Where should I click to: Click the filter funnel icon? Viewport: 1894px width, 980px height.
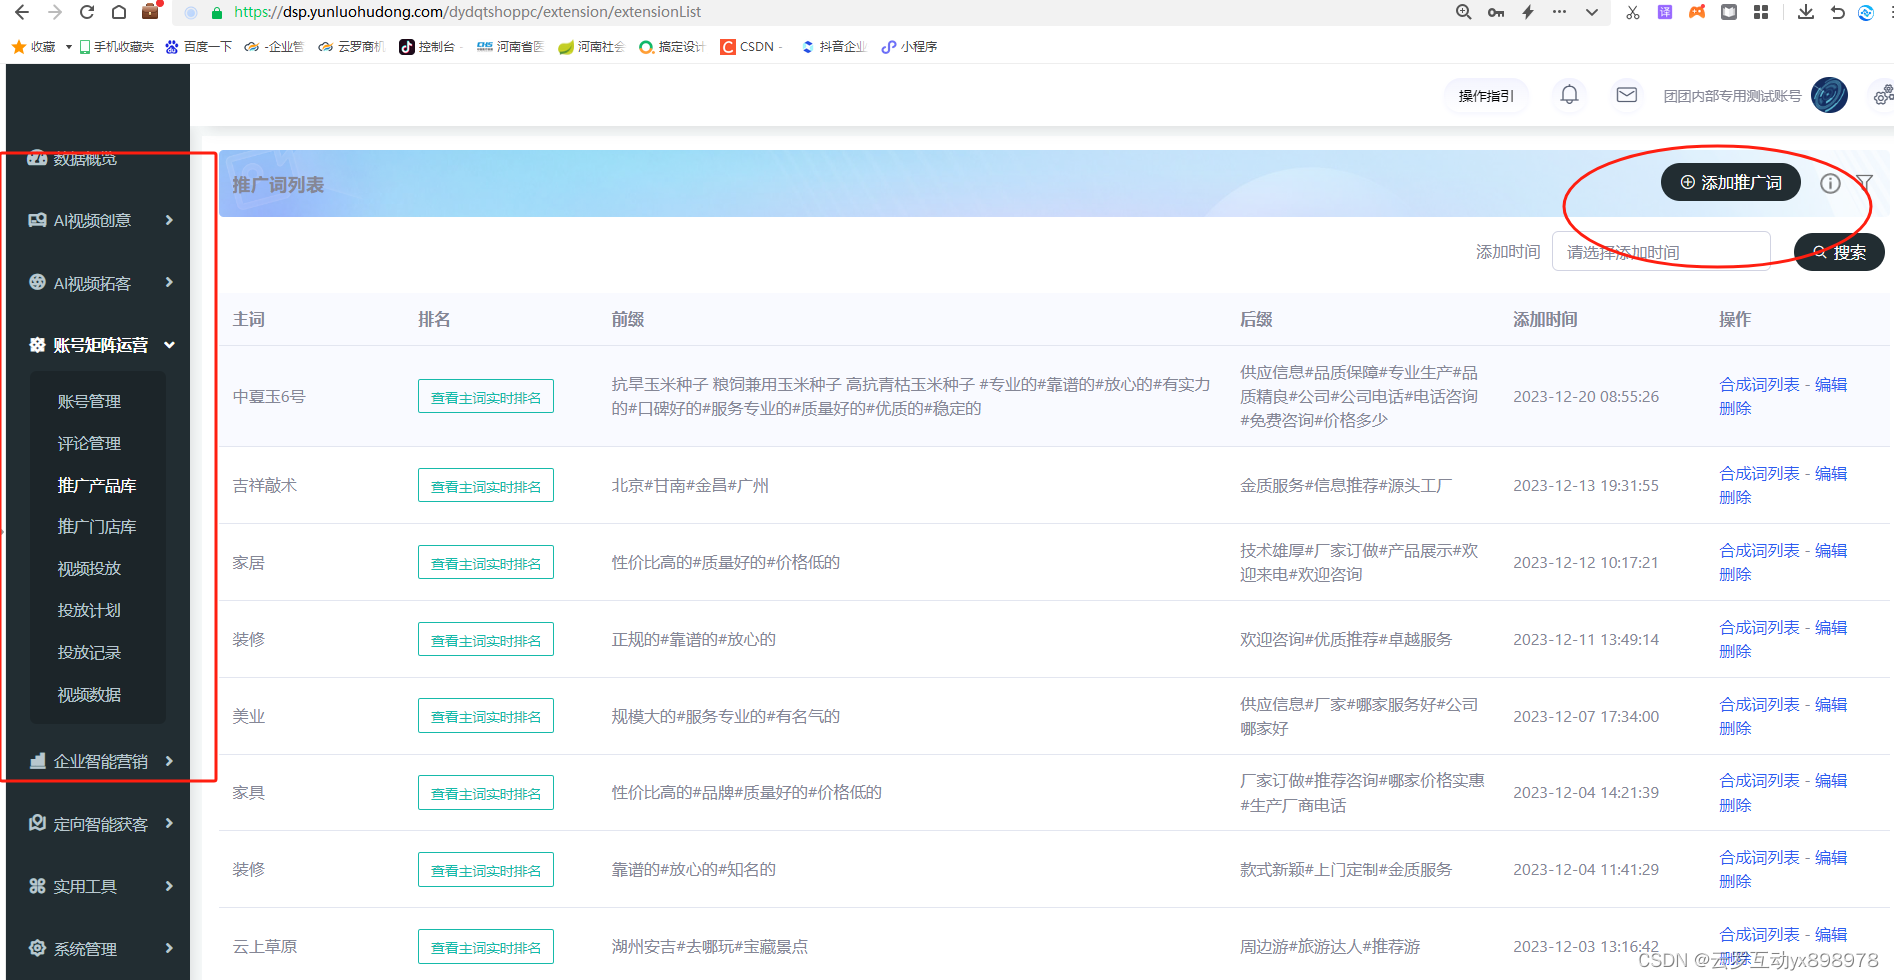point(1864,182)
